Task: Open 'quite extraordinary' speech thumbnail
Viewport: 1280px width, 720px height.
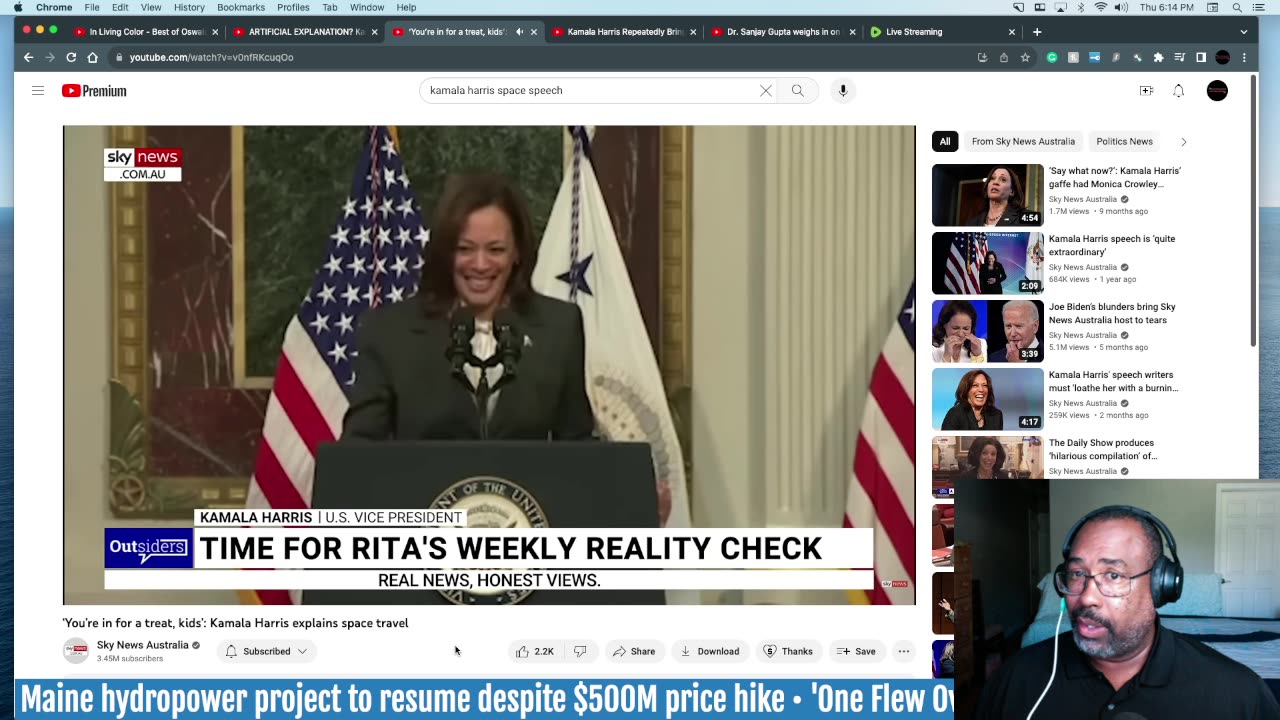Action: click(x=987, y=263)
